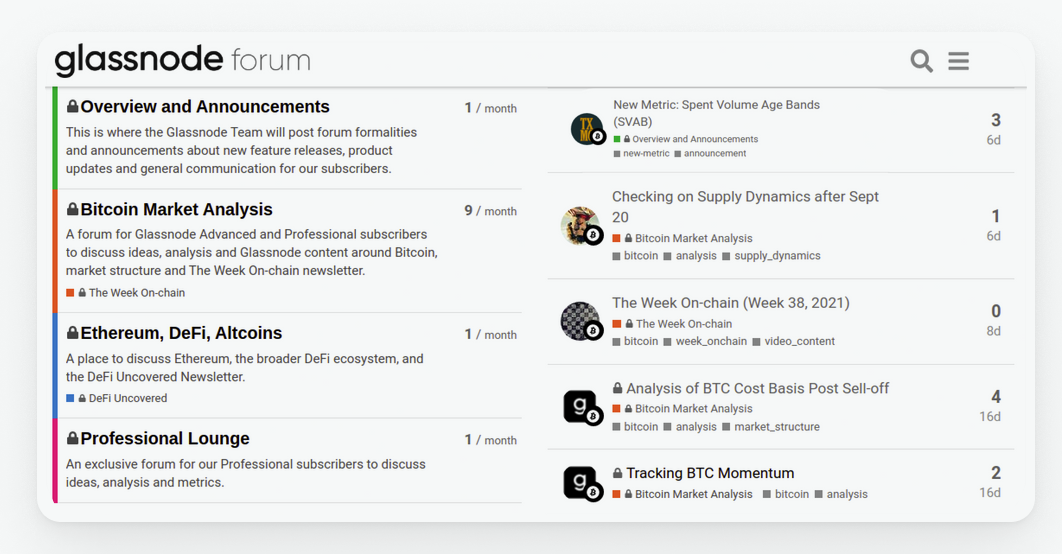The width and height of the screenshot is (1062, 554).
Task: Select bitcoin tag on Tracking BTC Momentum
Action: click(x=786, y=494)
